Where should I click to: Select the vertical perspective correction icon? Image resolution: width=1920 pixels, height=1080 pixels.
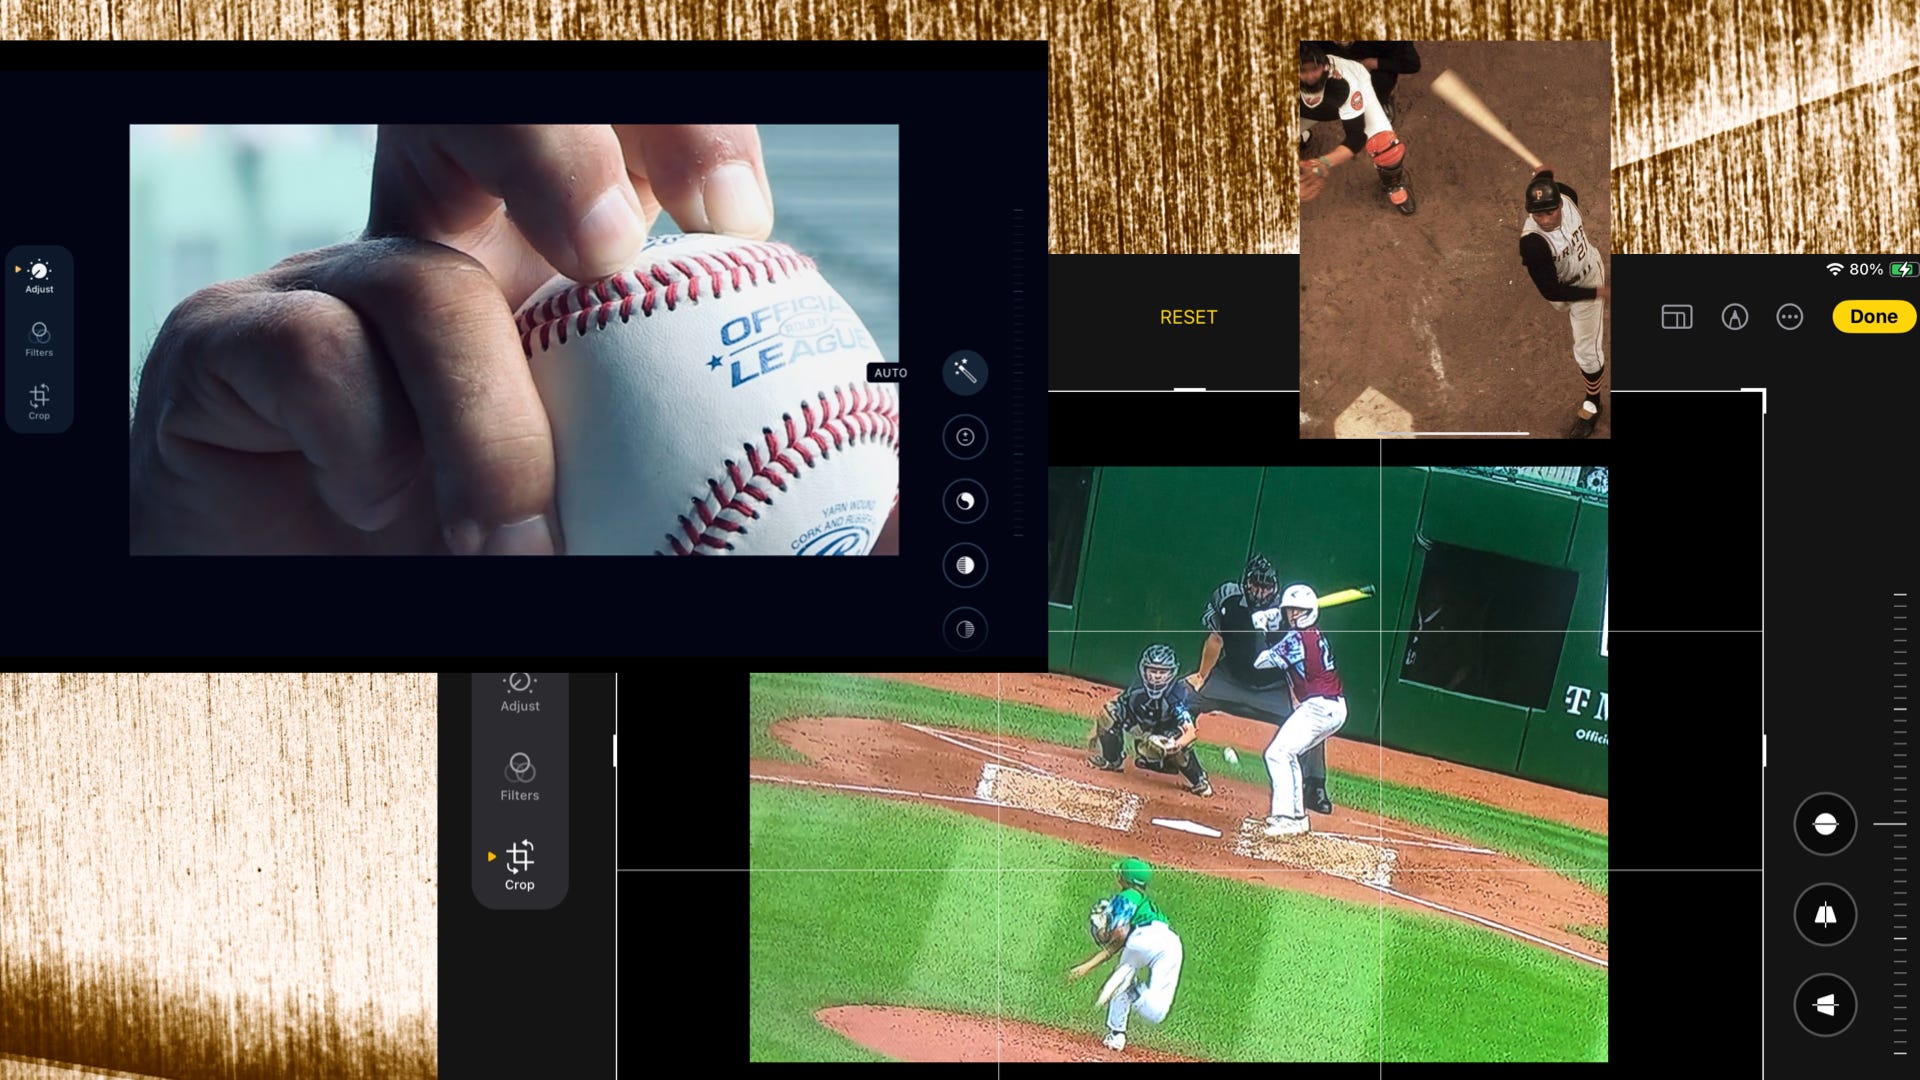[1825, 914]
